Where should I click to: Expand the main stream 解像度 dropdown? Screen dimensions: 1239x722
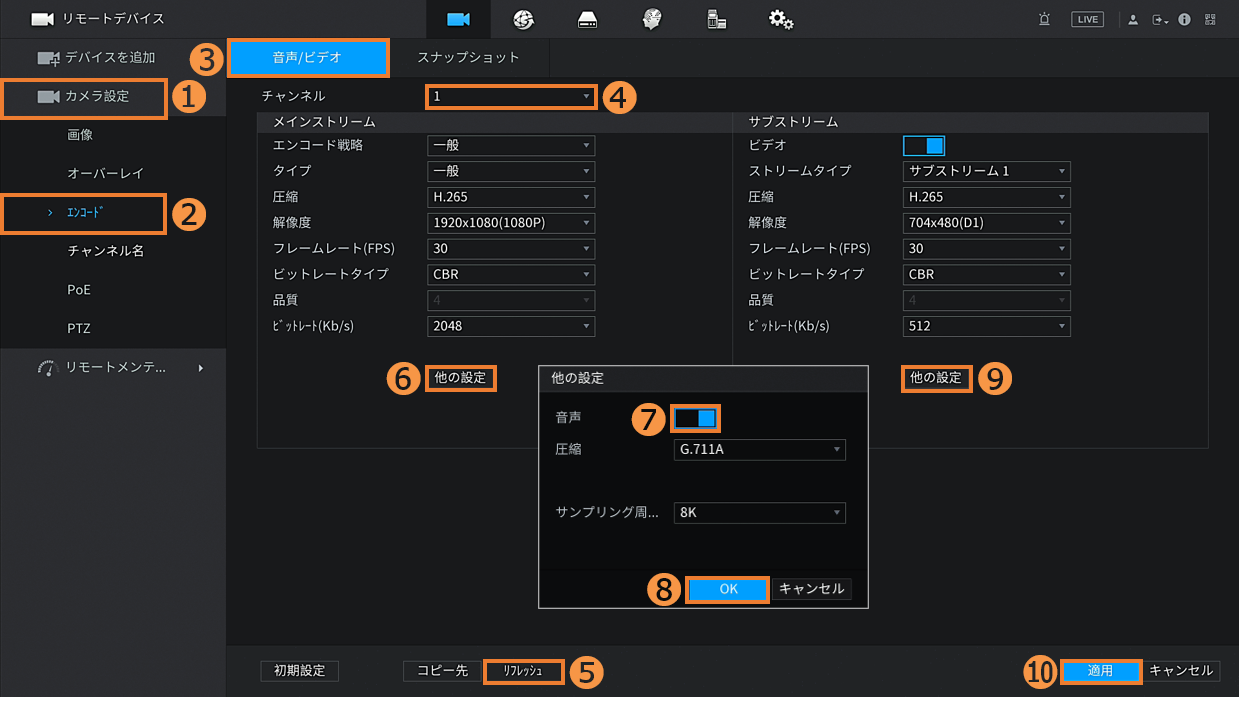511,223
